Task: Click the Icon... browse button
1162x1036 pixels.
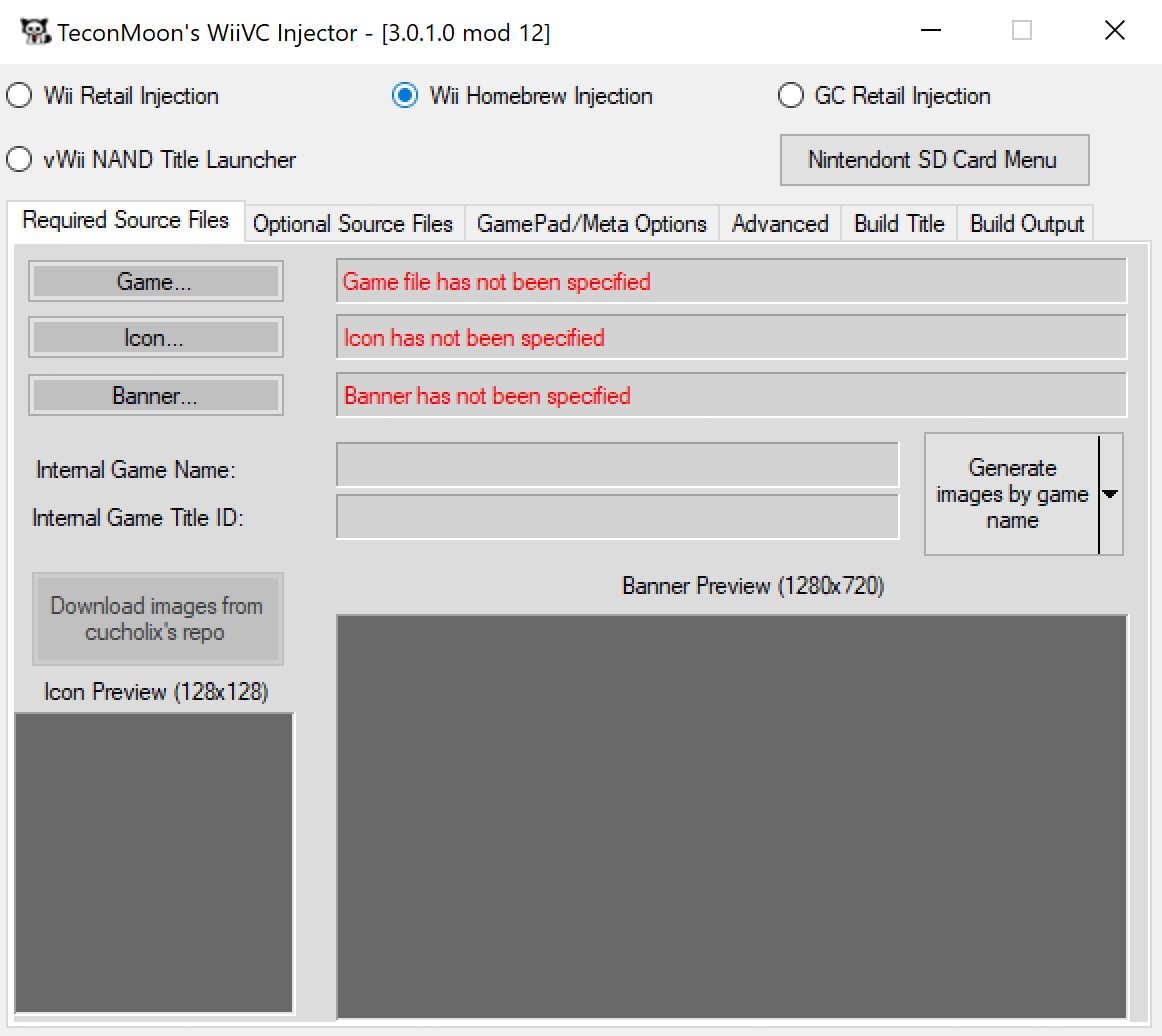Action: tap(156, 338)
